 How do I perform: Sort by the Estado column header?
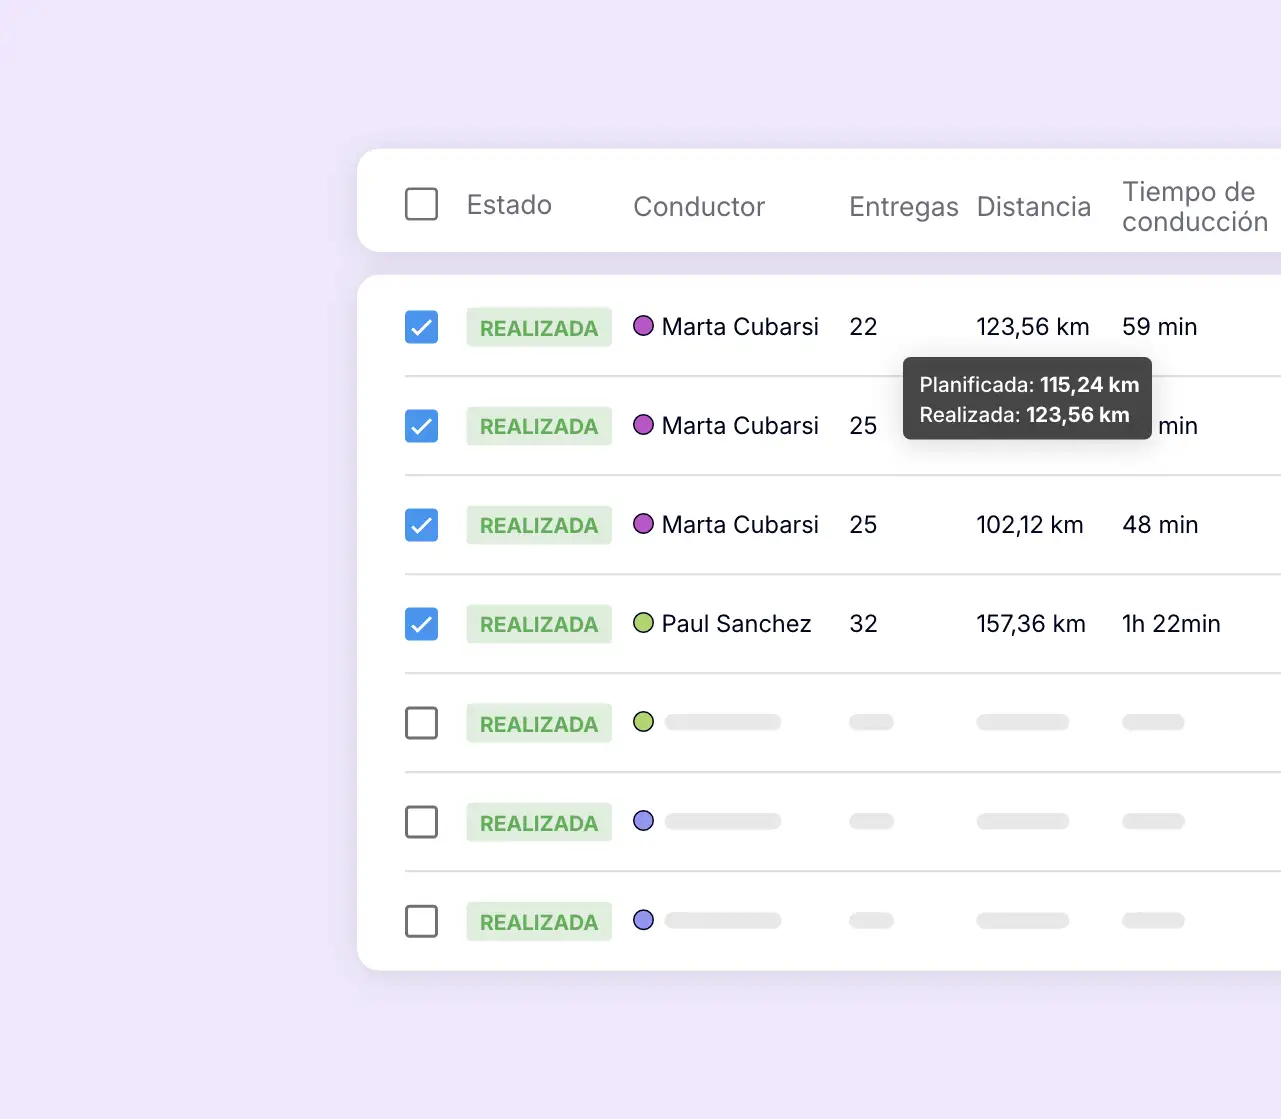[x=509, y=205]
